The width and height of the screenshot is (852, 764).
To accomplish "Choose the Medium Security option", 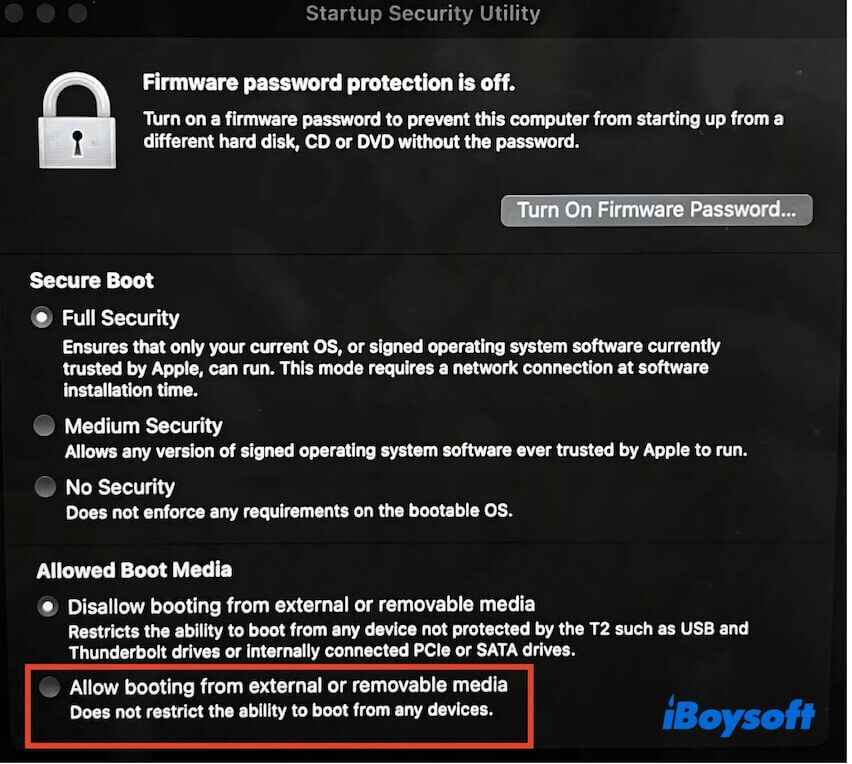I will pos(45,426).
